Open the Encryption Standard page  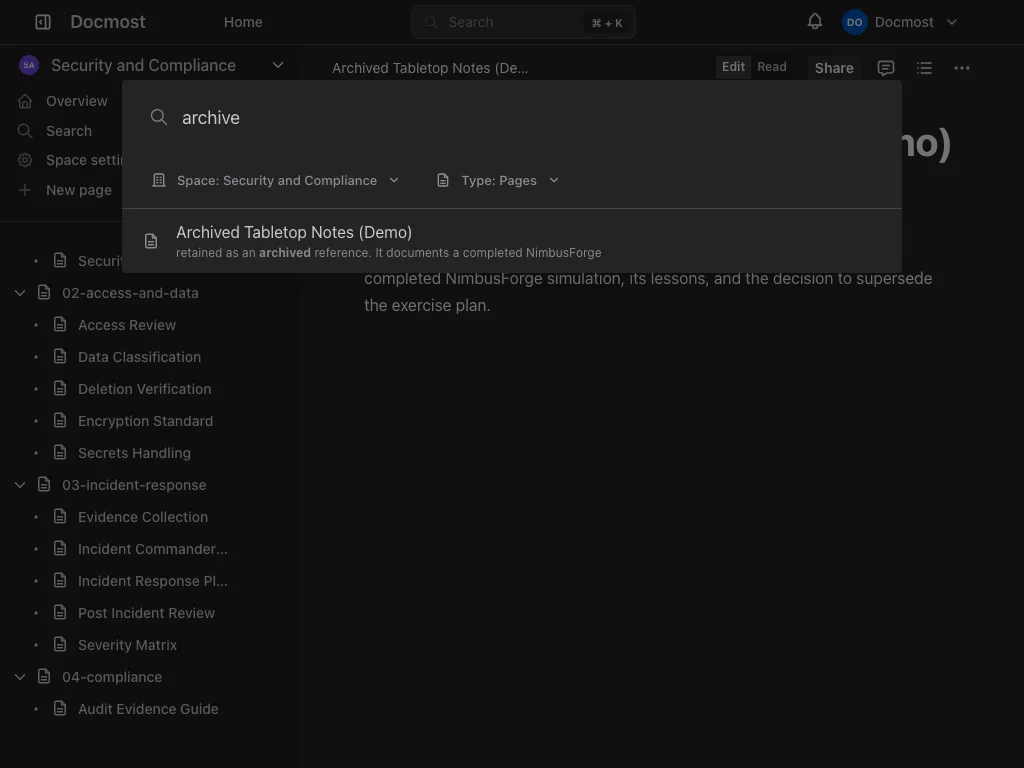145,421
